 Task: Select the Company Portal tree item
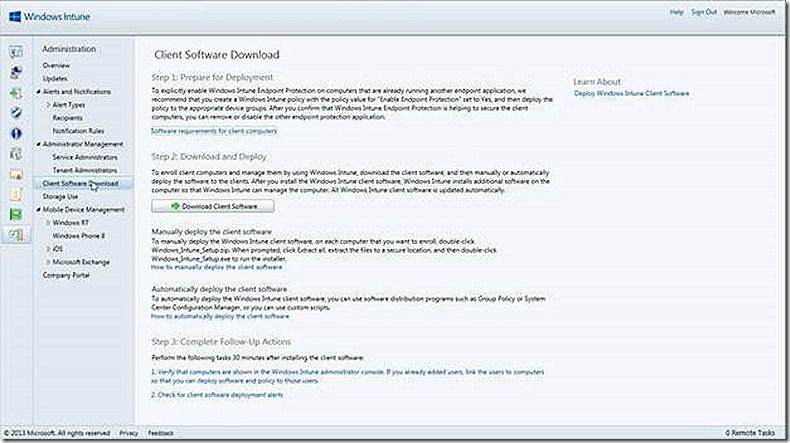(x=66, y=275)
